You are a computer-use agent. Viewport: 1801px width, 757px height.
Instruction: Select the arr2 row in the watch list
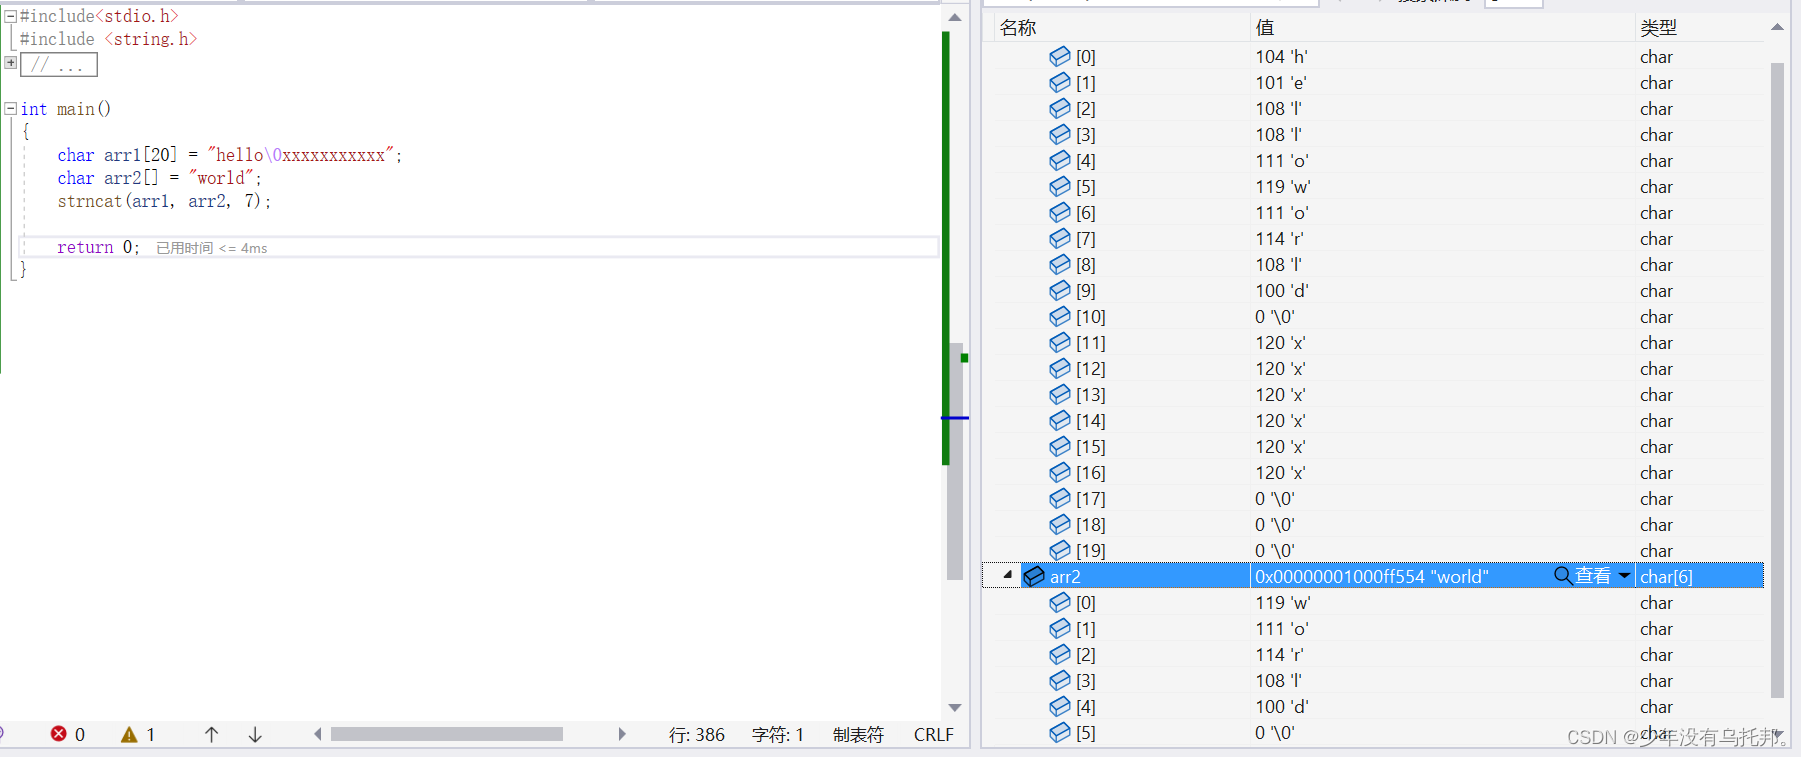tap(1373, 576)
